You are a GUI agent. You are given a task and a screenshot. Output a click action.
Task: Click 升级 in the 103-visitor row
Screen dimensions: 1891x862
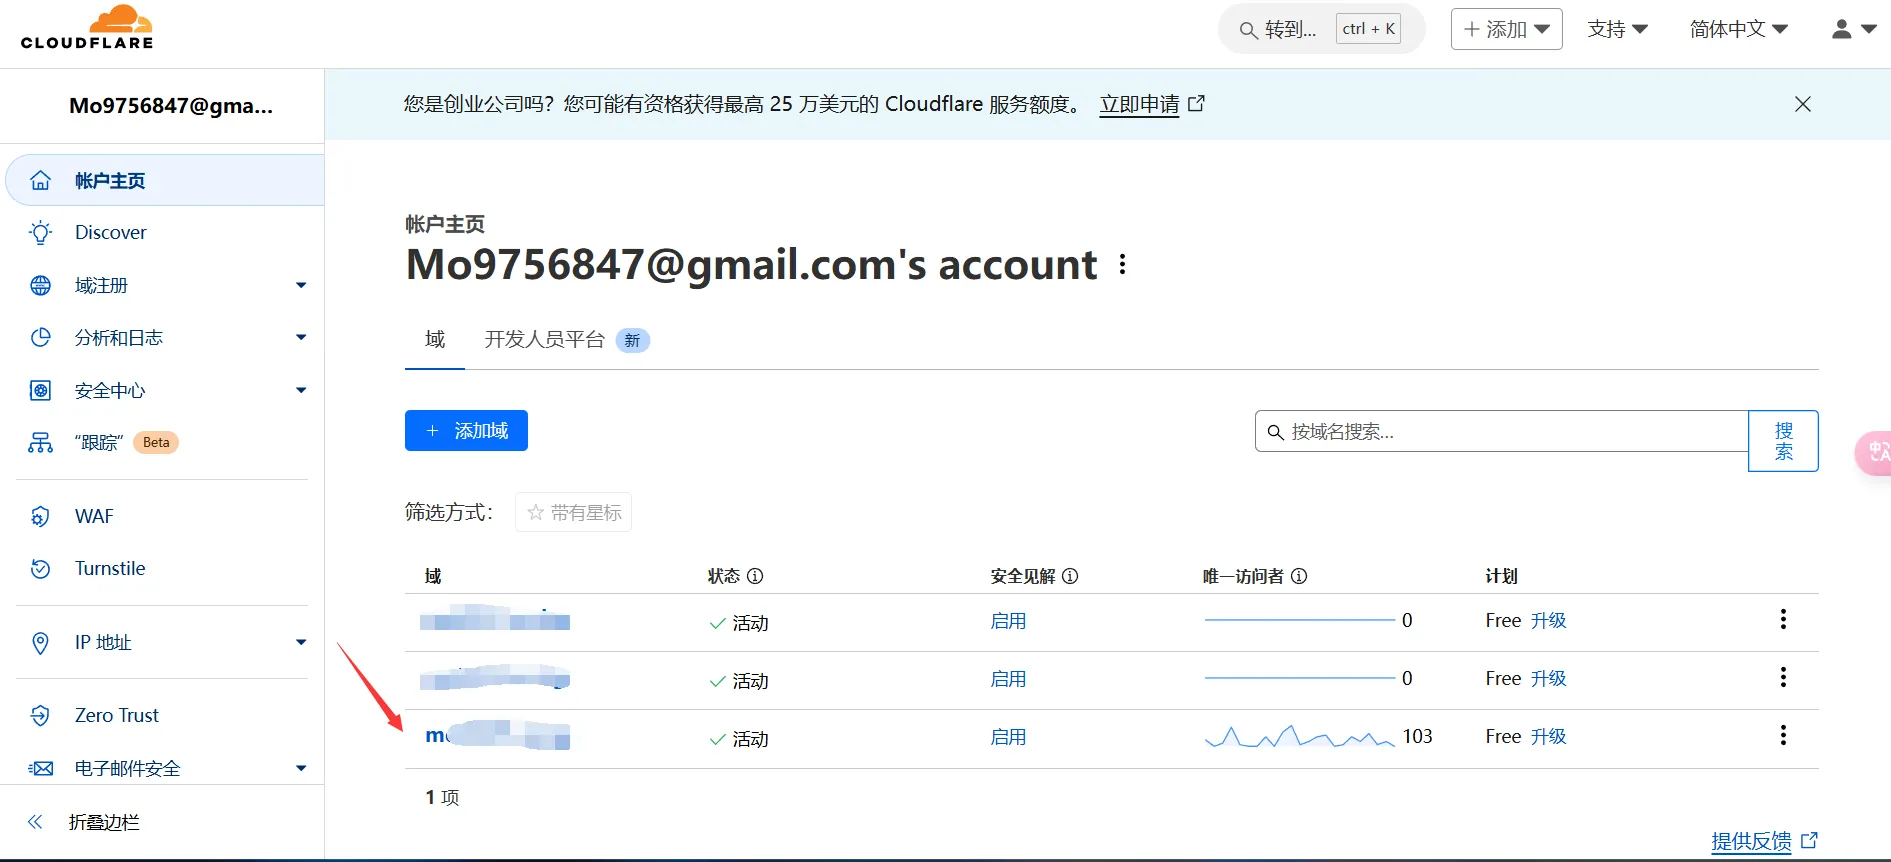click(1548, 736)
